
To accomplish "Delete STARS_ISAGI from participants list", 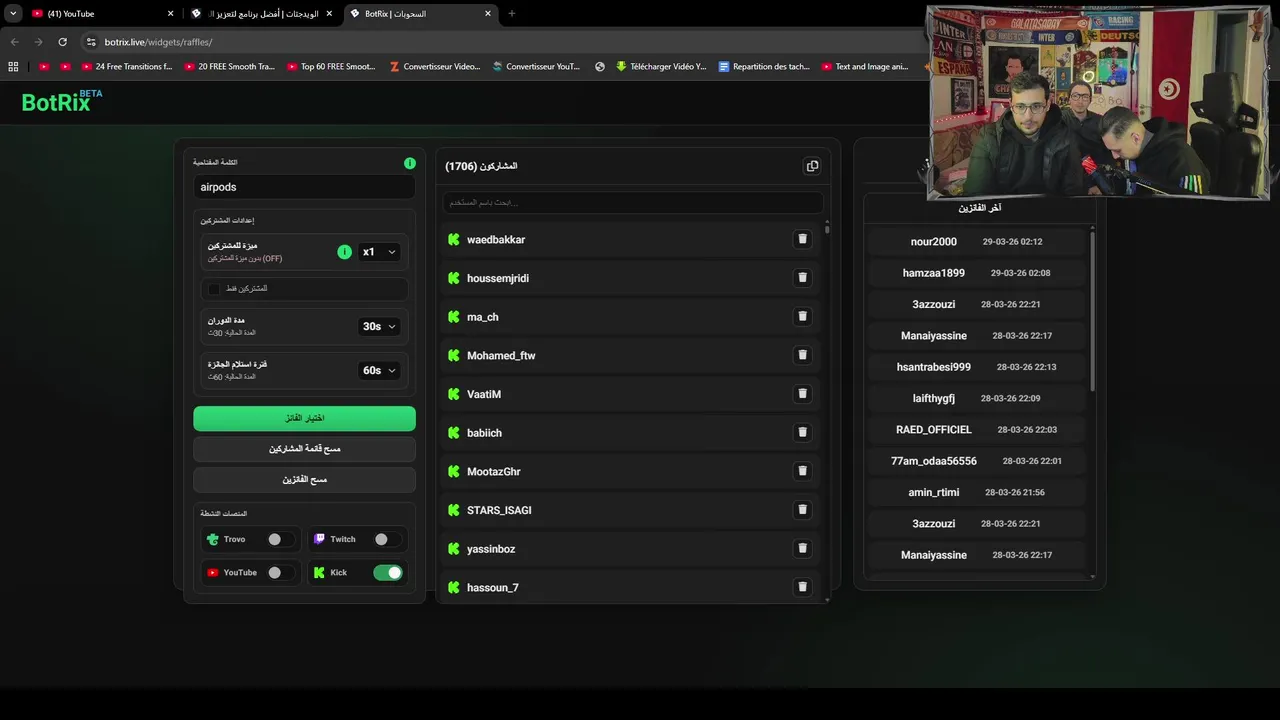I will (x=802, y=510).
